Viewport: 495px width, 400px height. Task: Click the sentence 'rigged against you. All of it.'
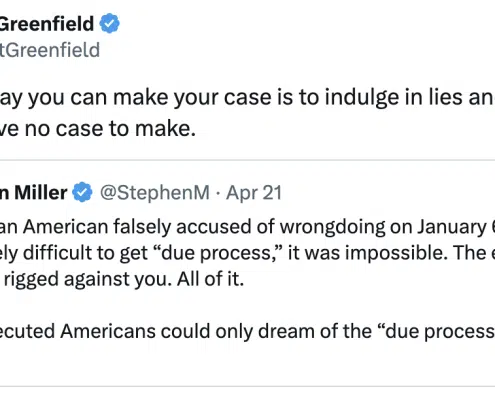[124, 279]
